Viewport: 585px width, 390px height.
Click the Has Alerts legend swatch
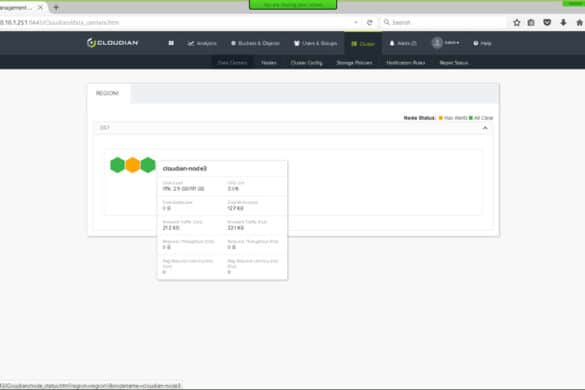[x=441, y=118]
